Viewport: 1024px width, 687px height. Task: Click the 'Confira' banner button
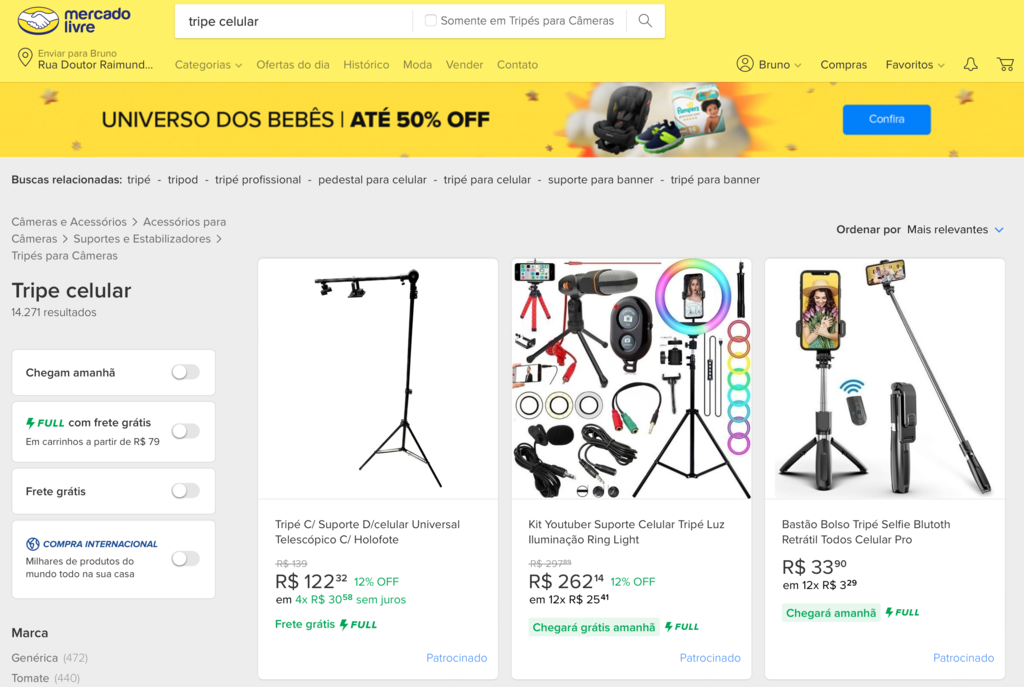(x=886, y=119)
